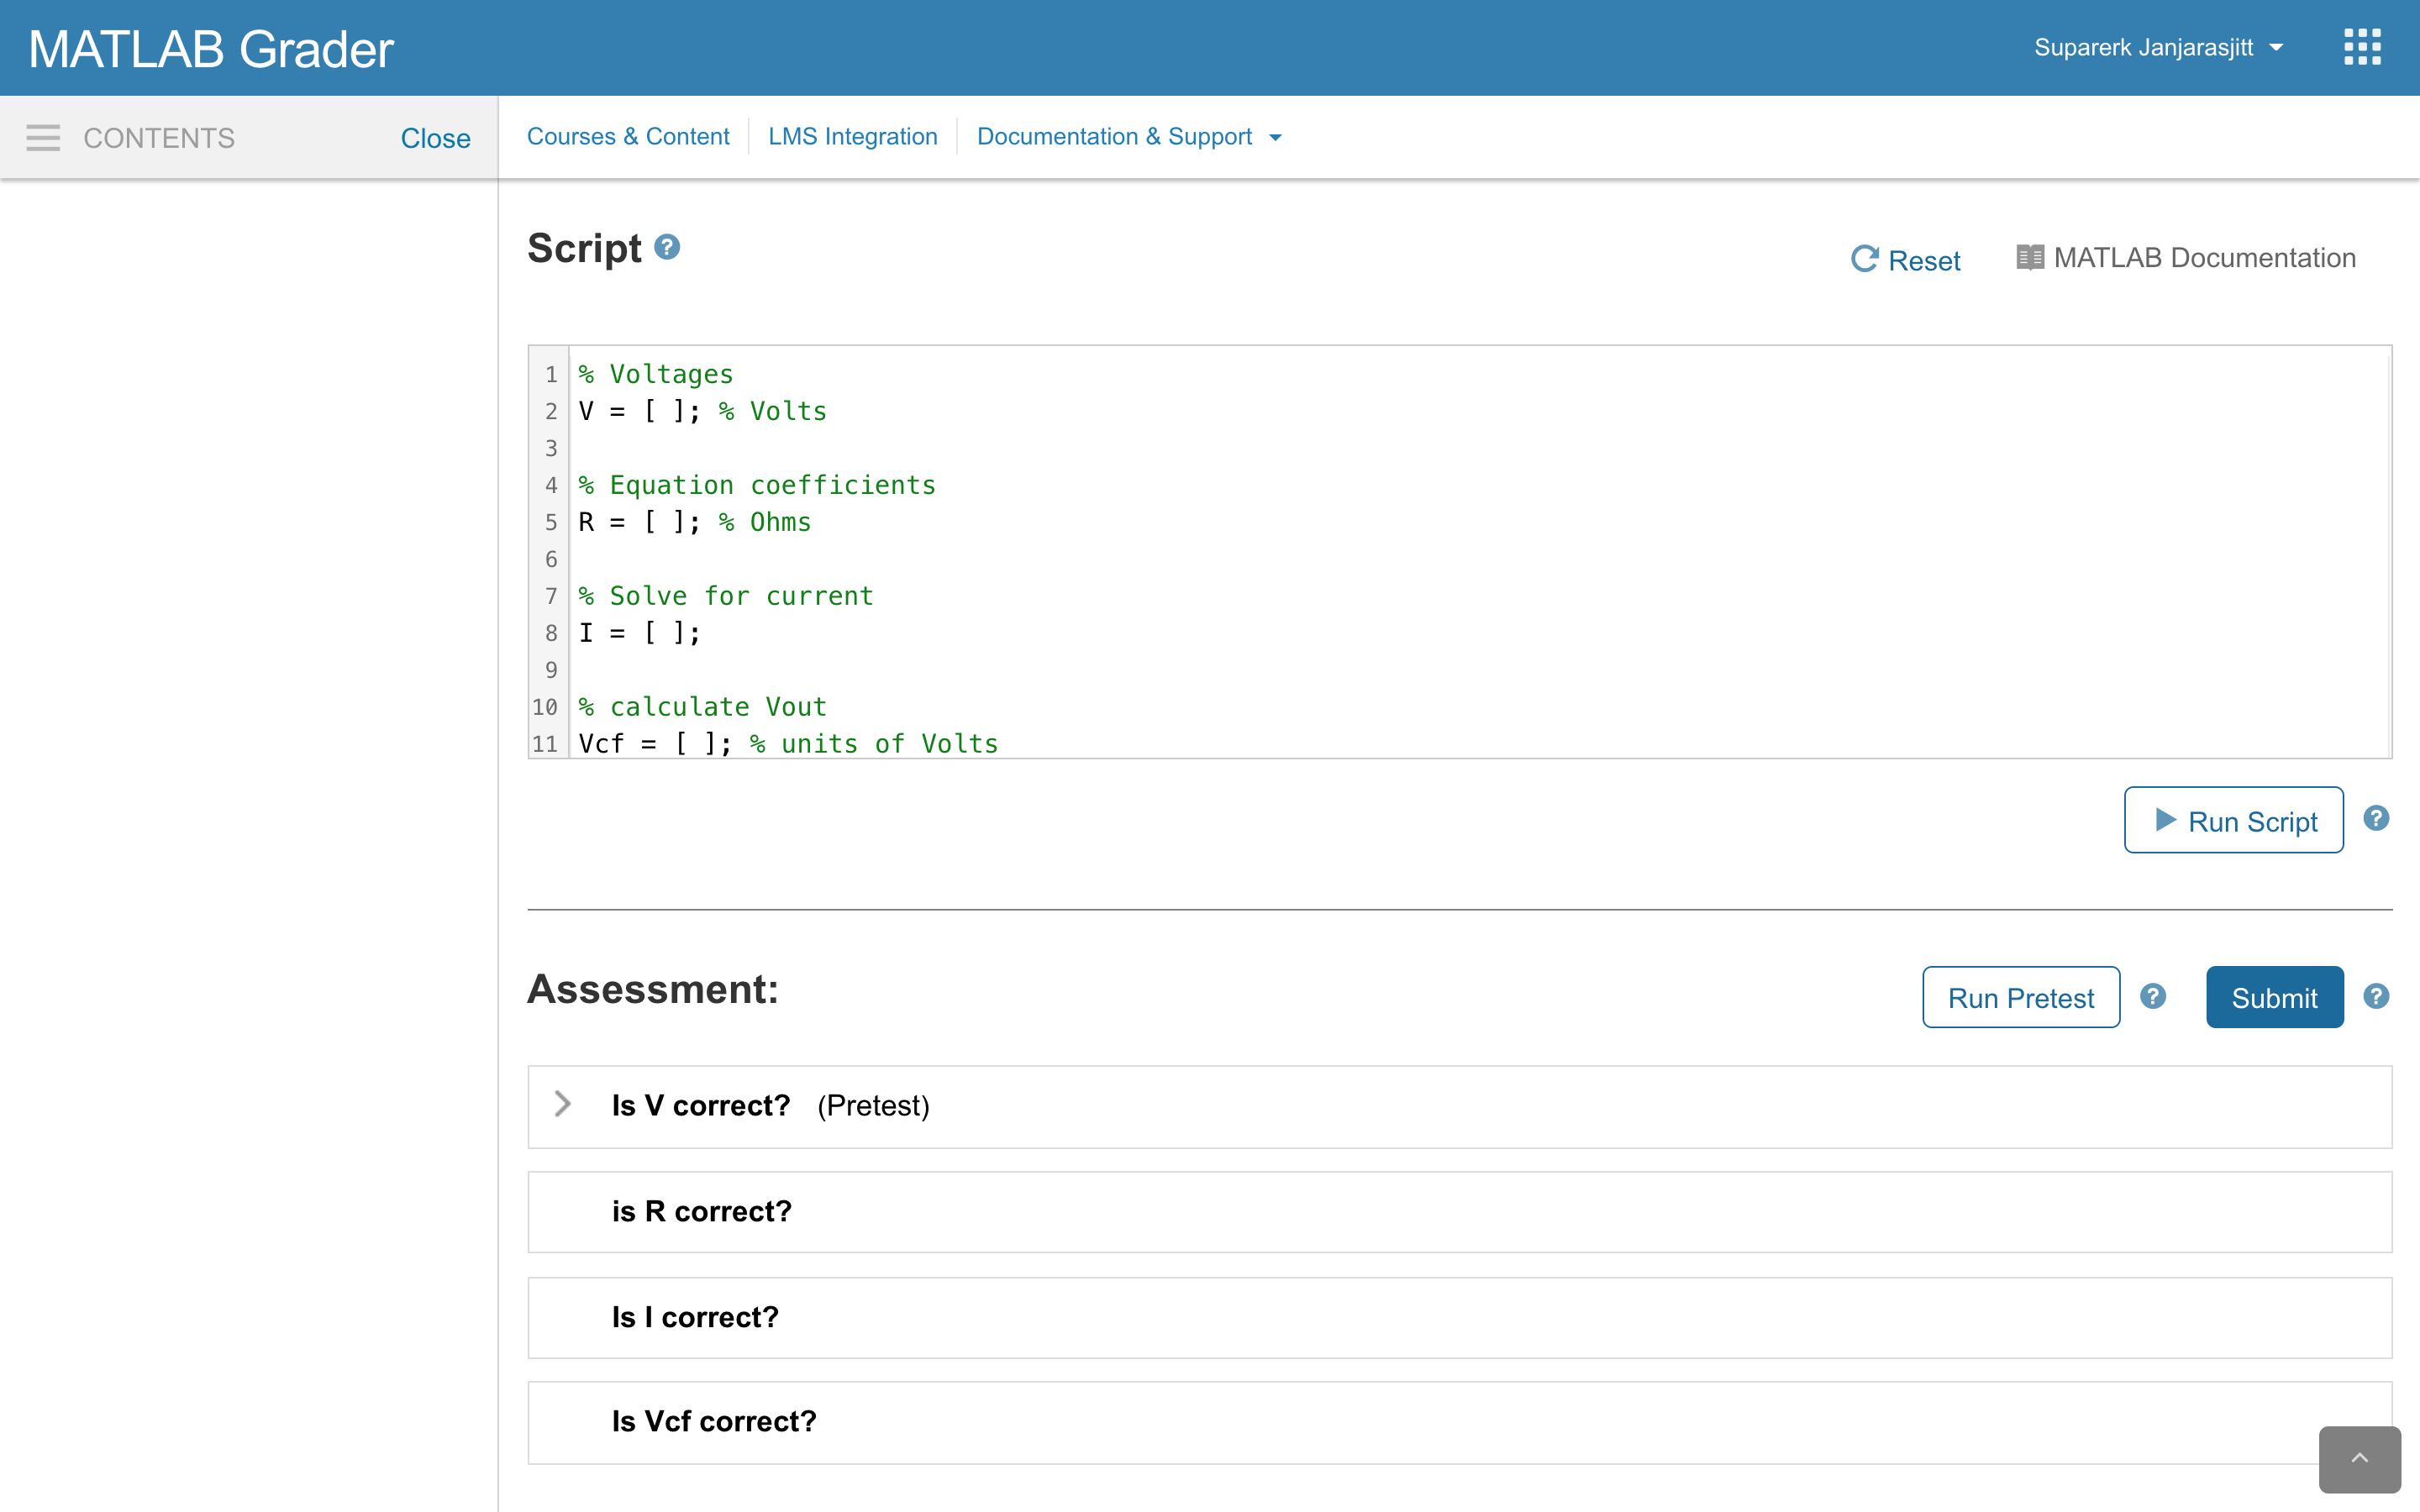Viewport: 2420px width, 1512px height.
Task: Open Documentation & Support dropdown menu
Action: tap(1128, 137)
